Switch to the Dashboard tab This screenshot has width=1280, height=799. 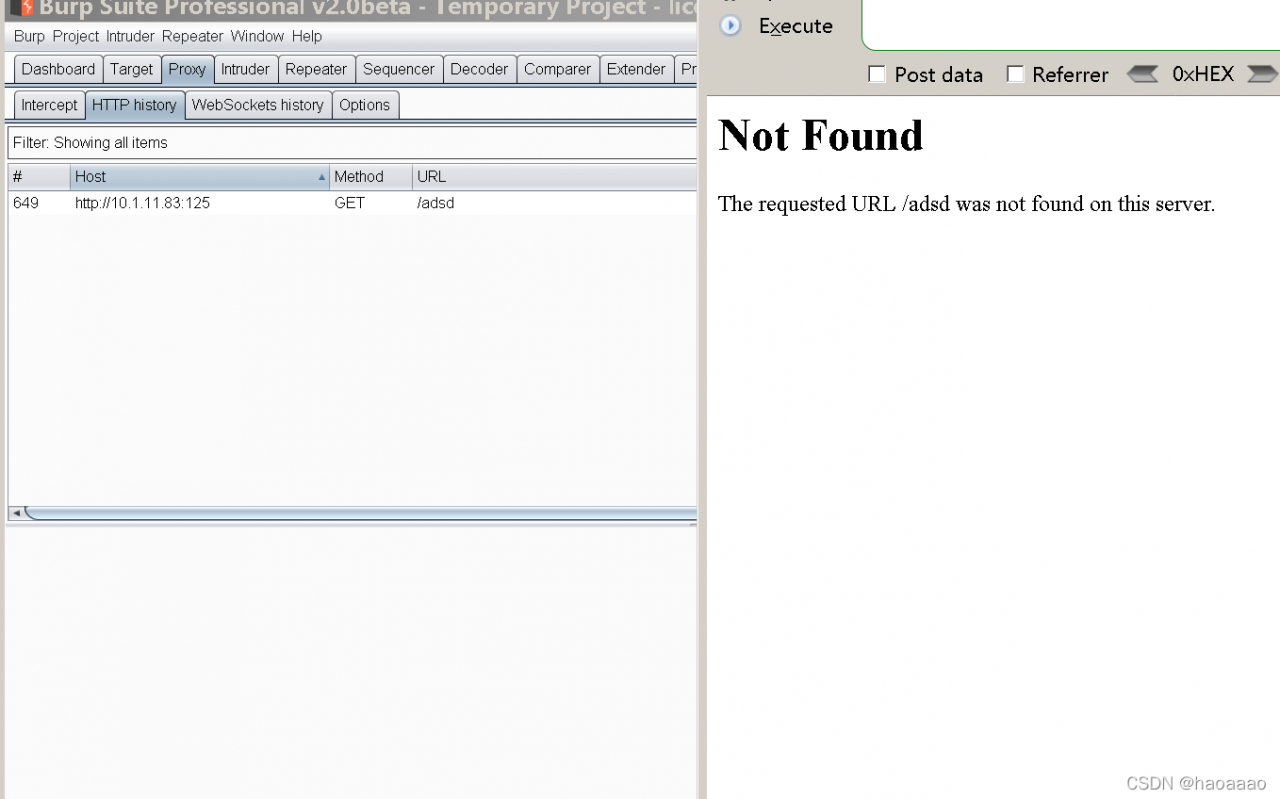coord(58,69)
